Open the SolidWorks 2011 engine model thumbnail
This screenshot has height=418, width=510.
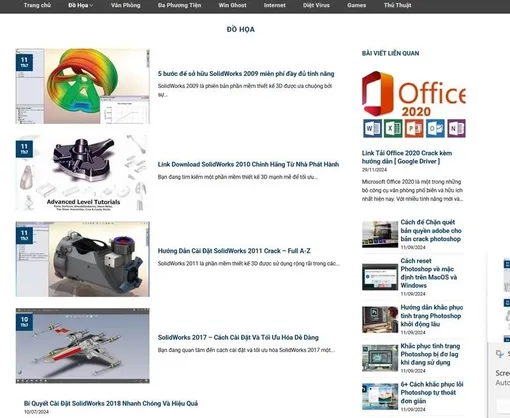click(83, 259)
